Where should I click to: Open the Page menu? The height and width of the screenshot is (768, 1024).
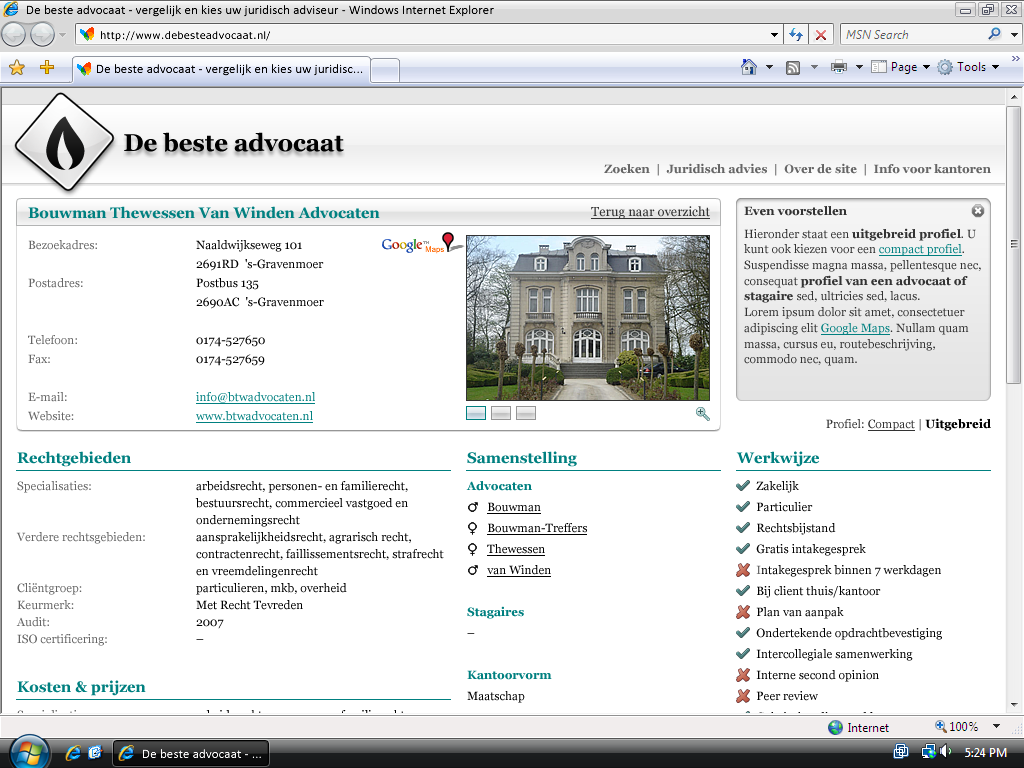tap(901, 67)
